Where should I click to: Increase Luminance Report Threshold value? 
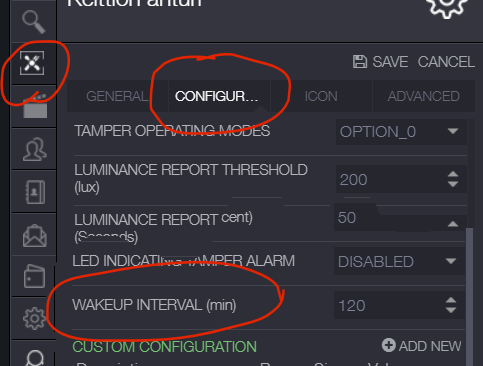(453, 175)
